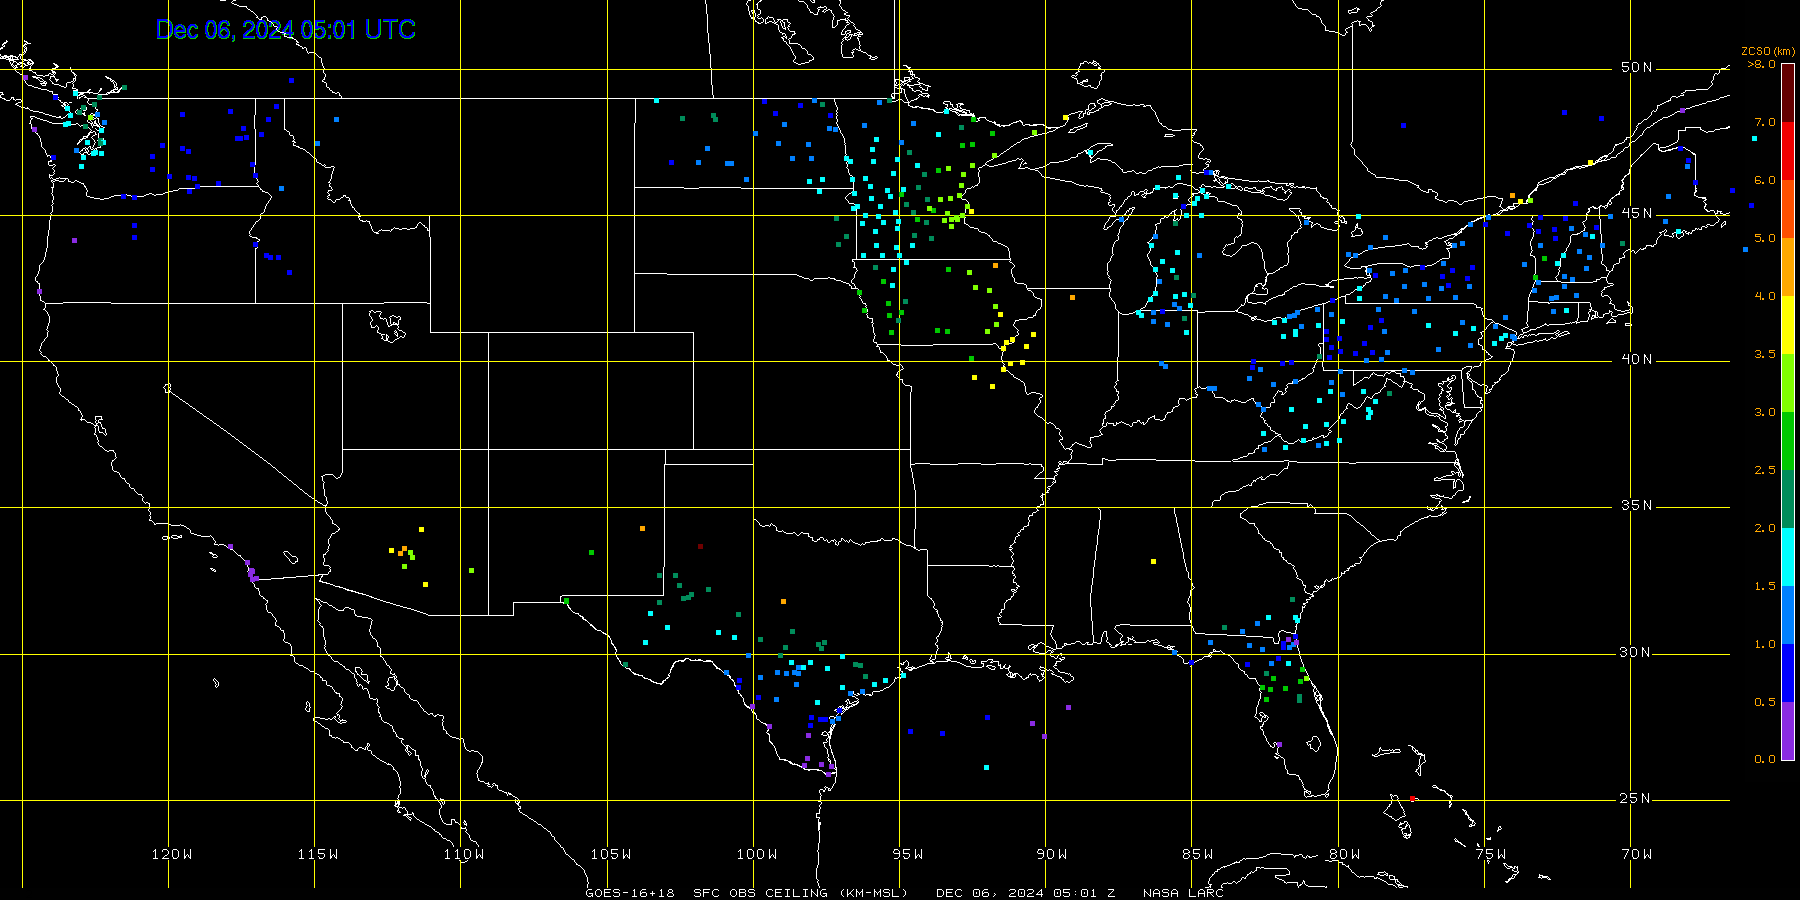Click the green 2.5–3.0 km legend segment
The height and width of the screenshot is (900, 1800).
1787,441
